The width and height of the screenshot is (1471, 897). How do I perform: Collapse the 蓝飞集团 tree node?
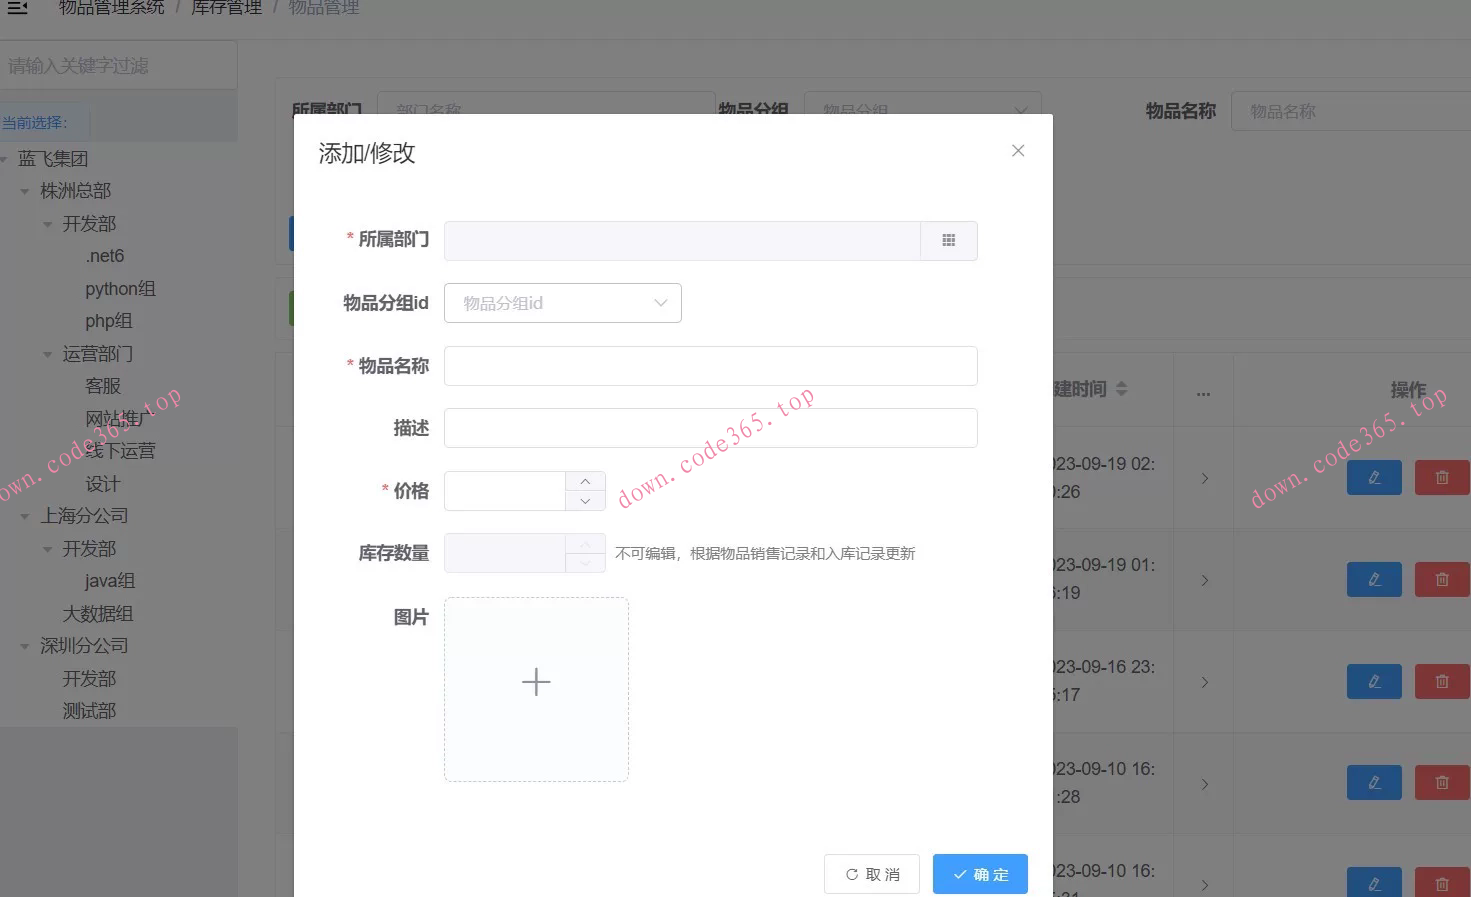click(5, 158)
